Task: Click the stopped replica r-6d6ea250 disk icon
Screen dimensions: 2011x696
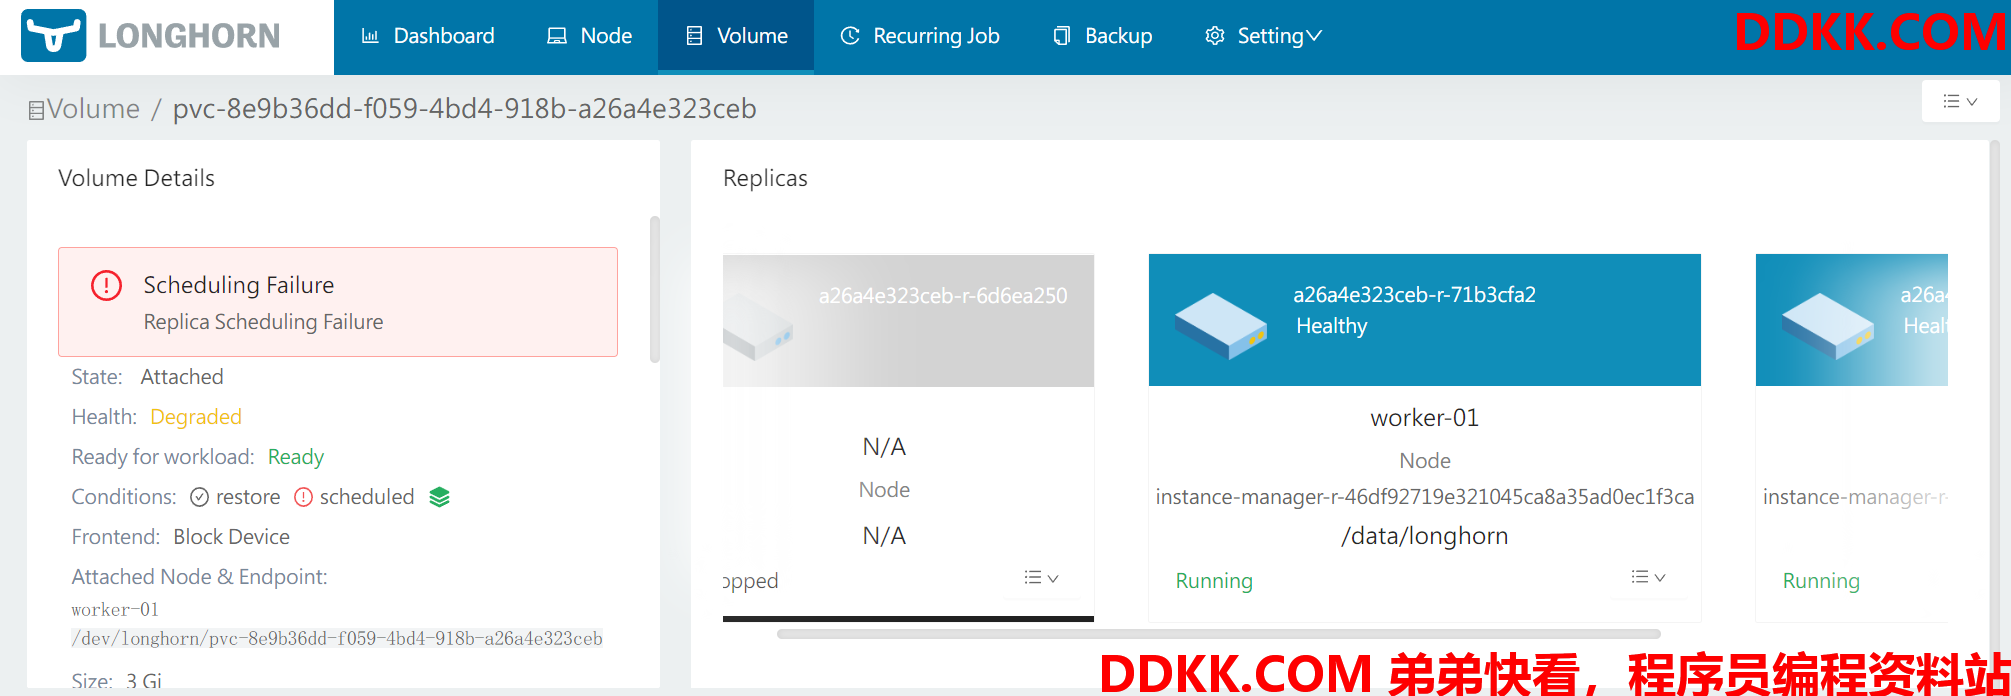Action: coord(757,325)
